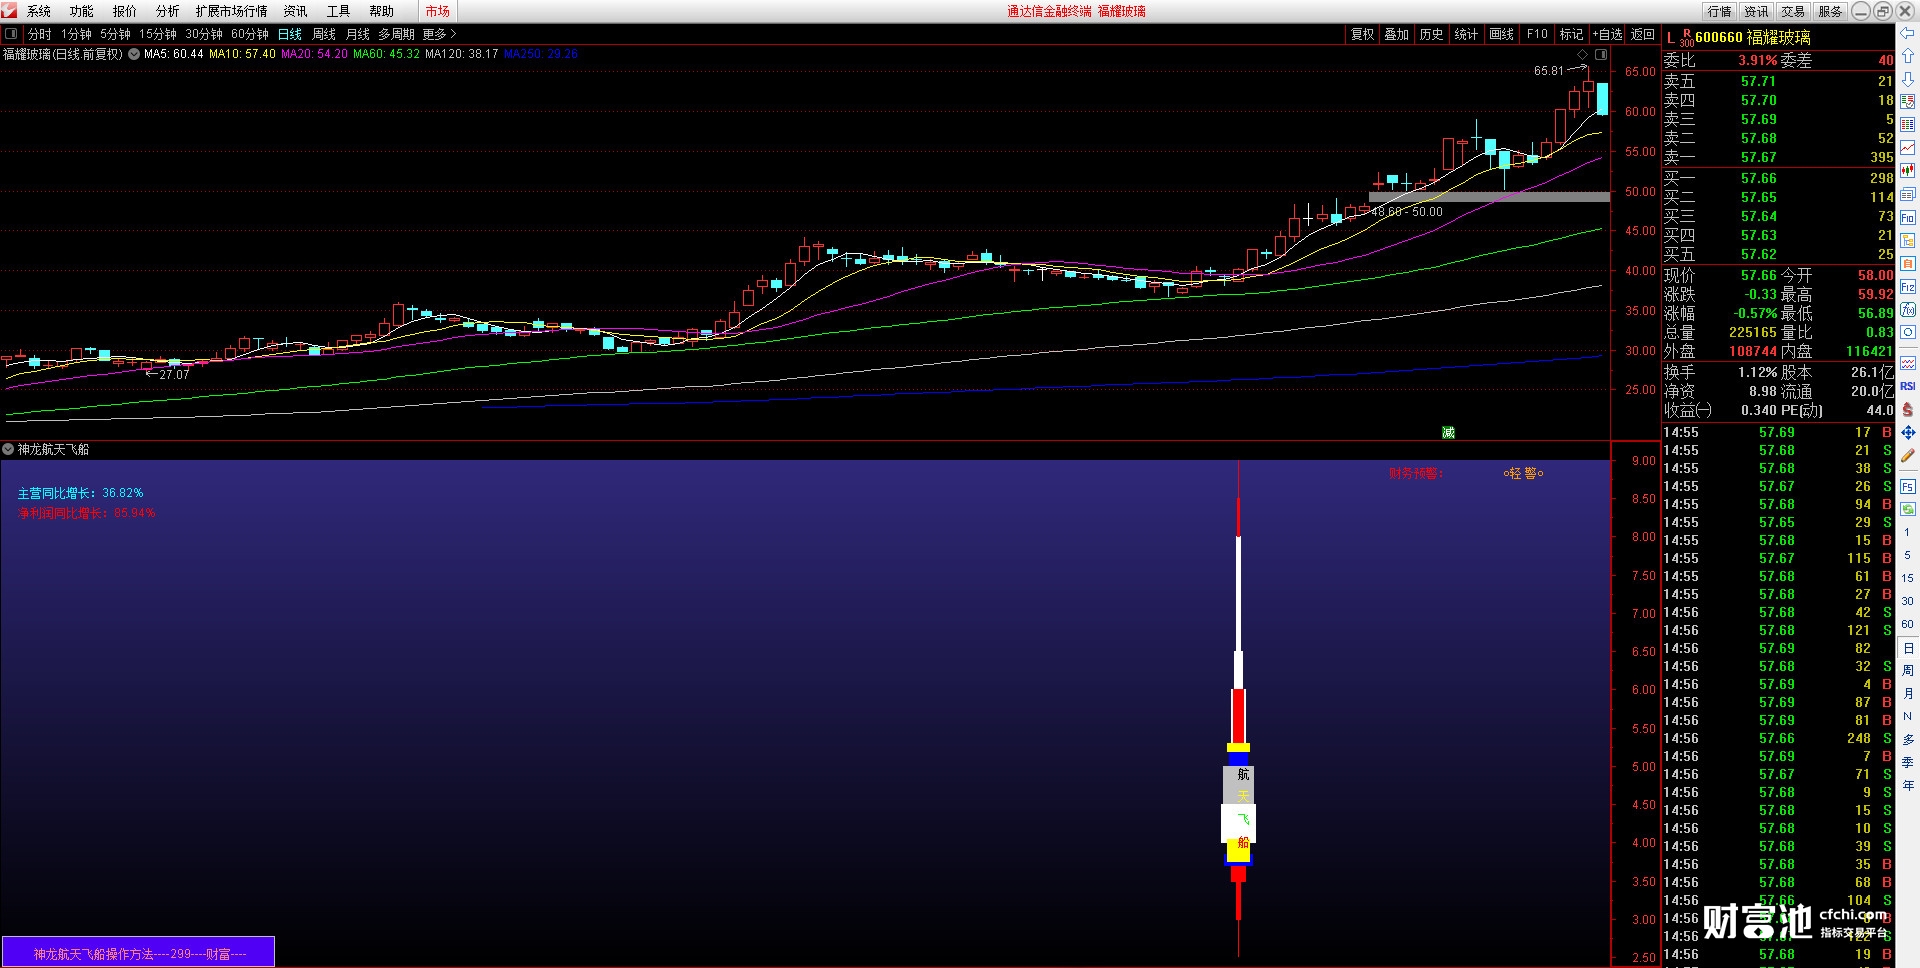Expand the 更多 periods menu
Viewport: 1920px width, 968px height.
coord(439,34)
